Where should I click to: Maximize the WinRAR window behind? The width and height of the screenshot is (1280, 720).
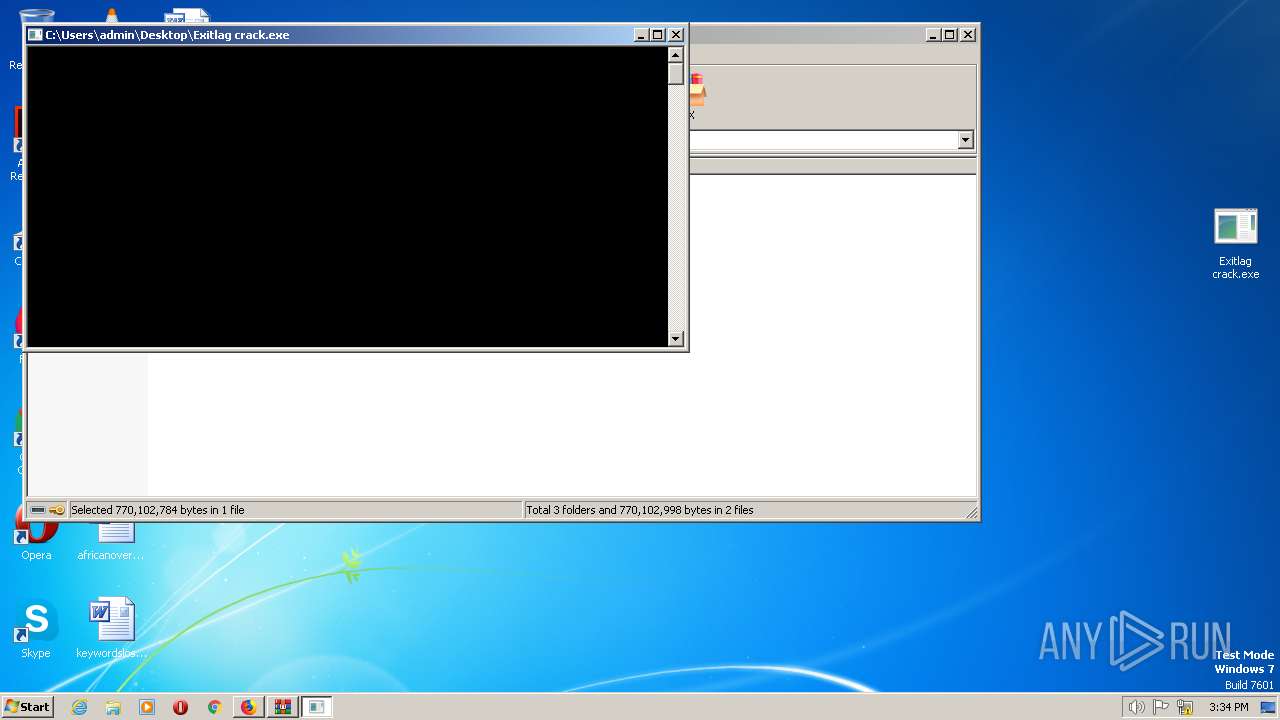pos(950,35)
